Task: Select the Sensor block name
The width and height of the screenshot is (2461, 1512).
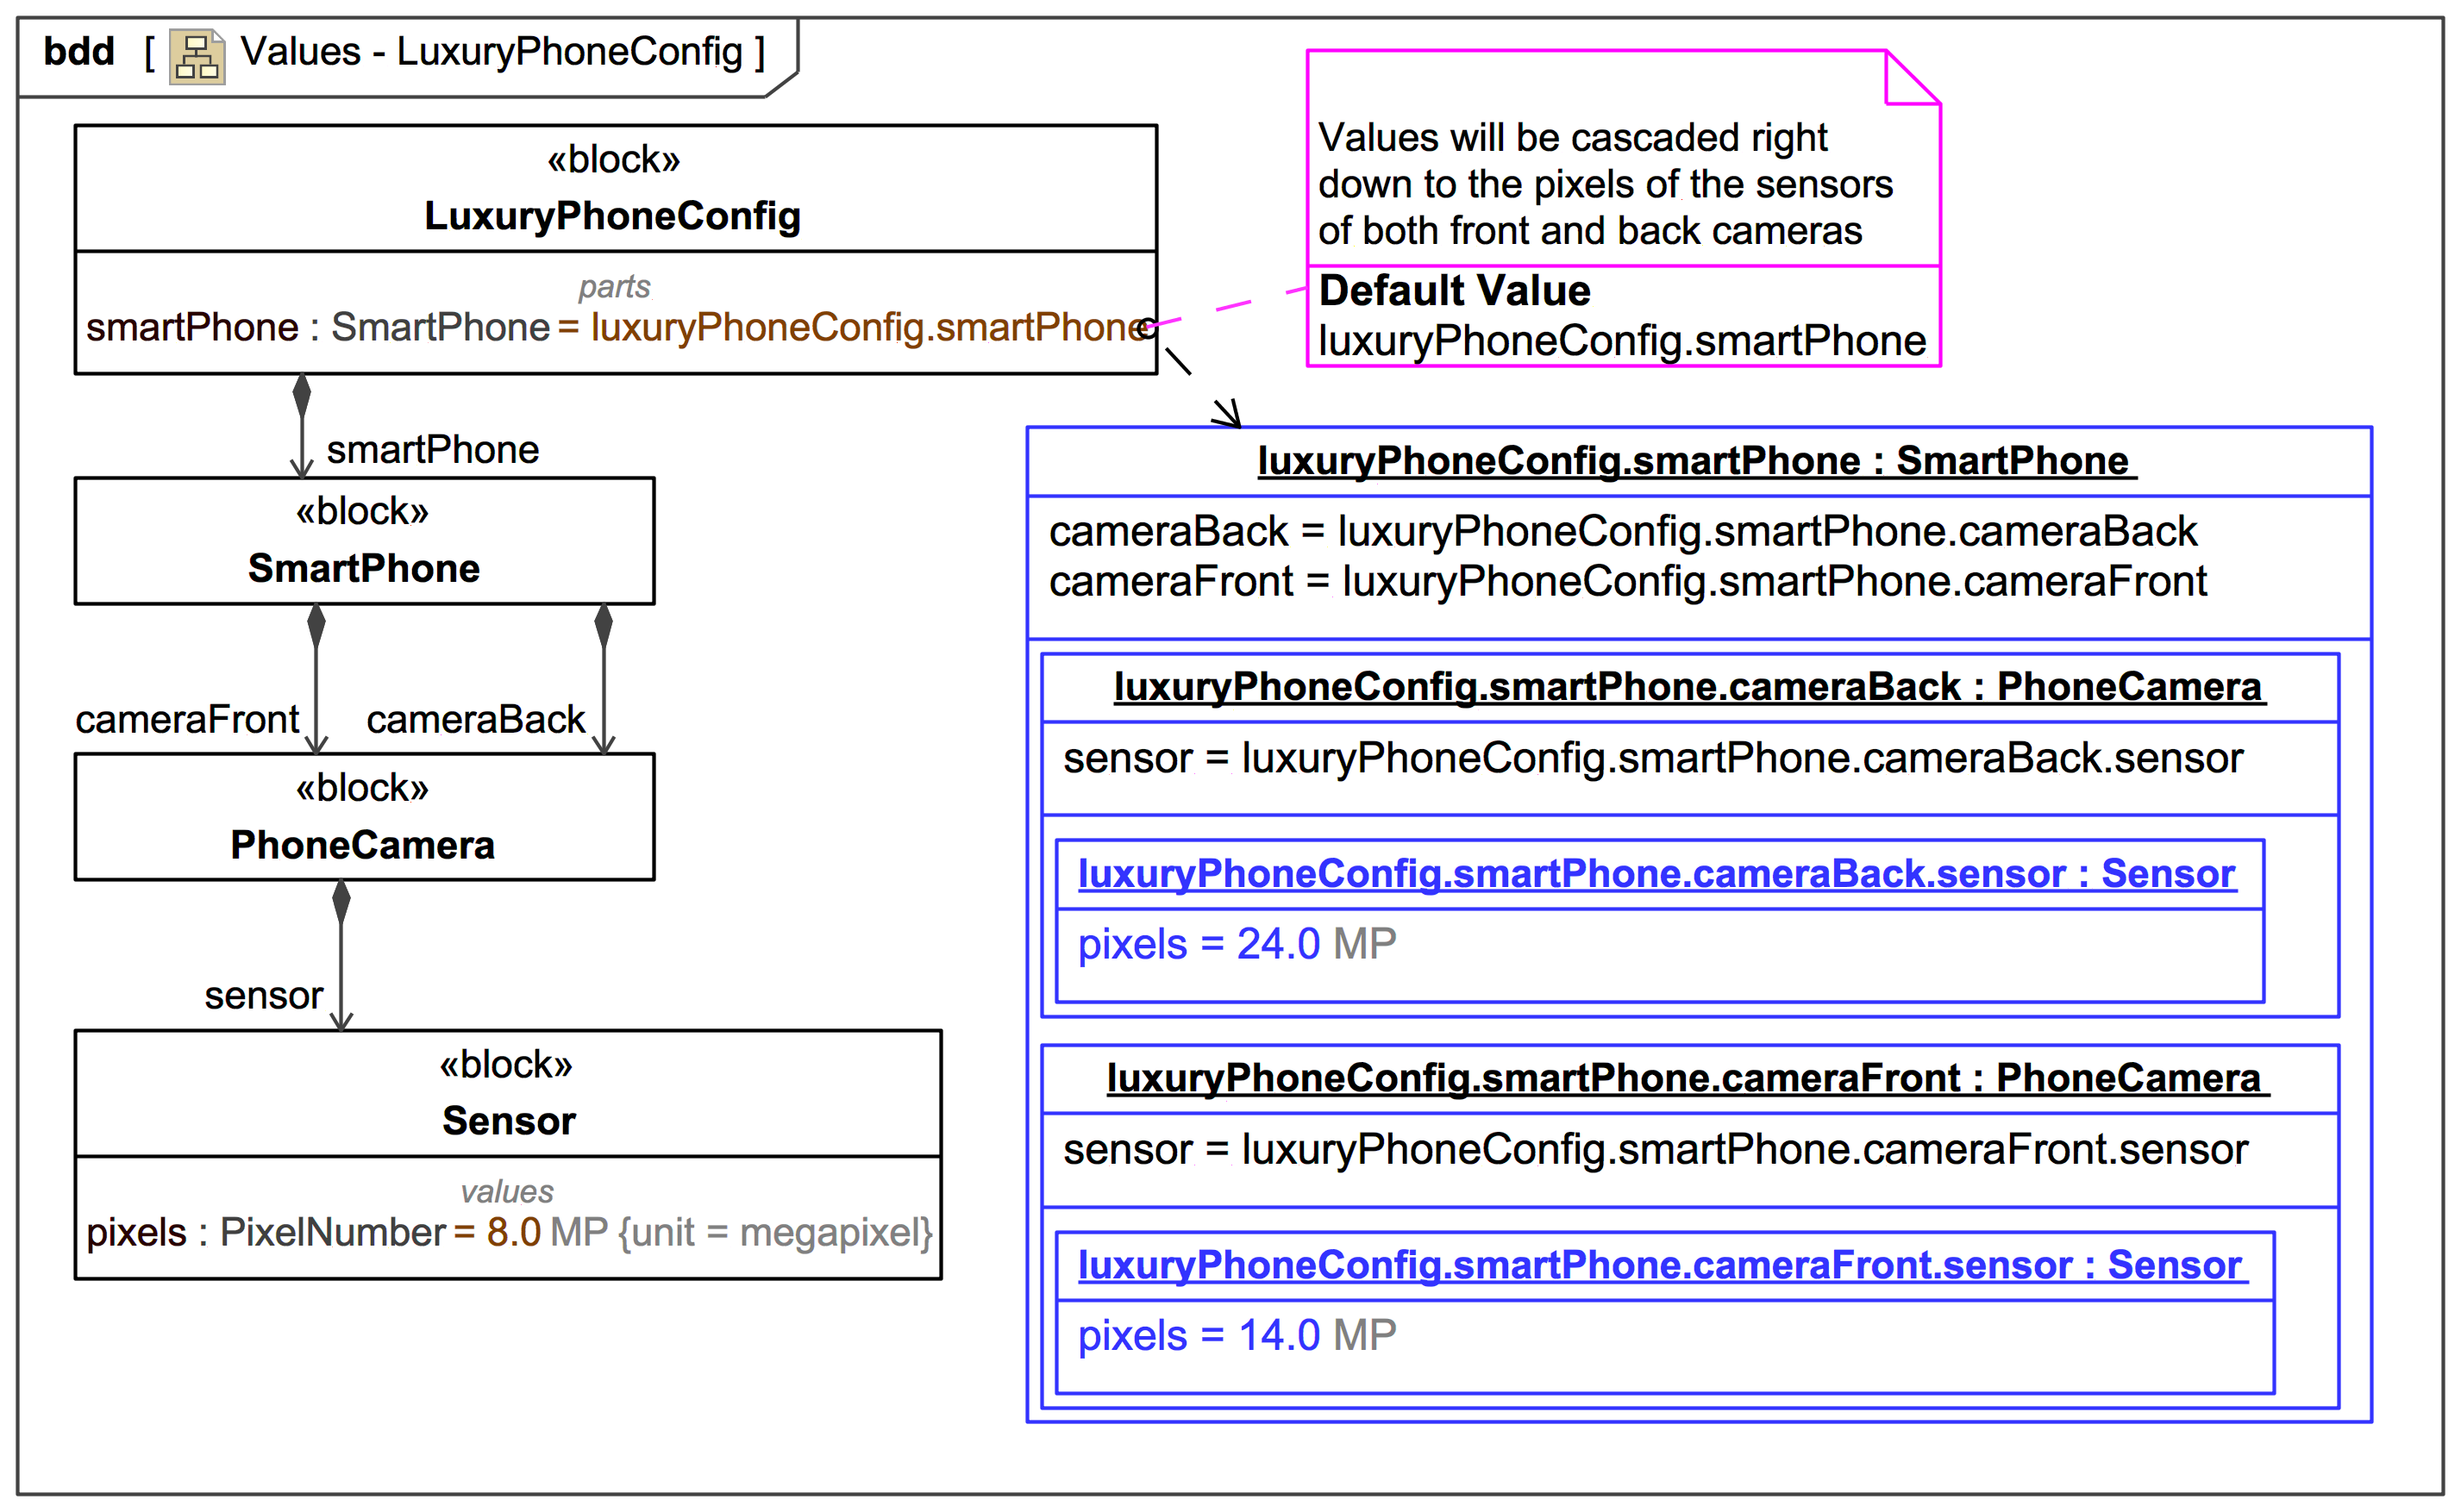Action: pos(508,1121)
